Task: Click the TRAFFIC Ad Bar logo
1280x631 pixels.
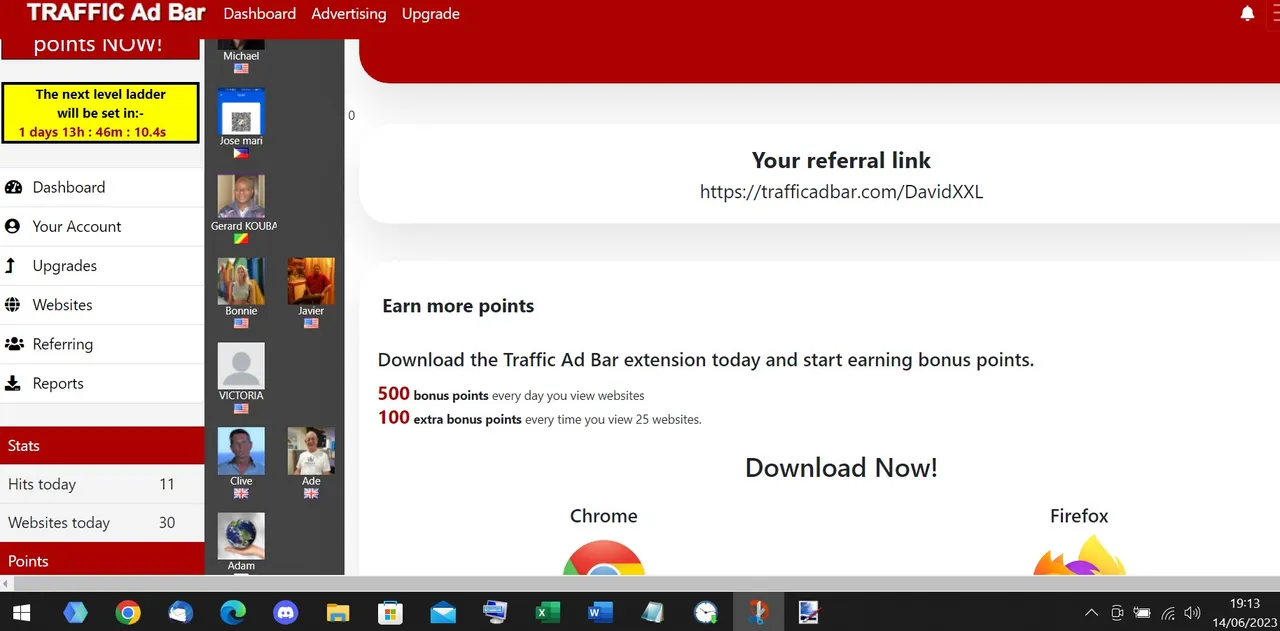Action: 116,13
